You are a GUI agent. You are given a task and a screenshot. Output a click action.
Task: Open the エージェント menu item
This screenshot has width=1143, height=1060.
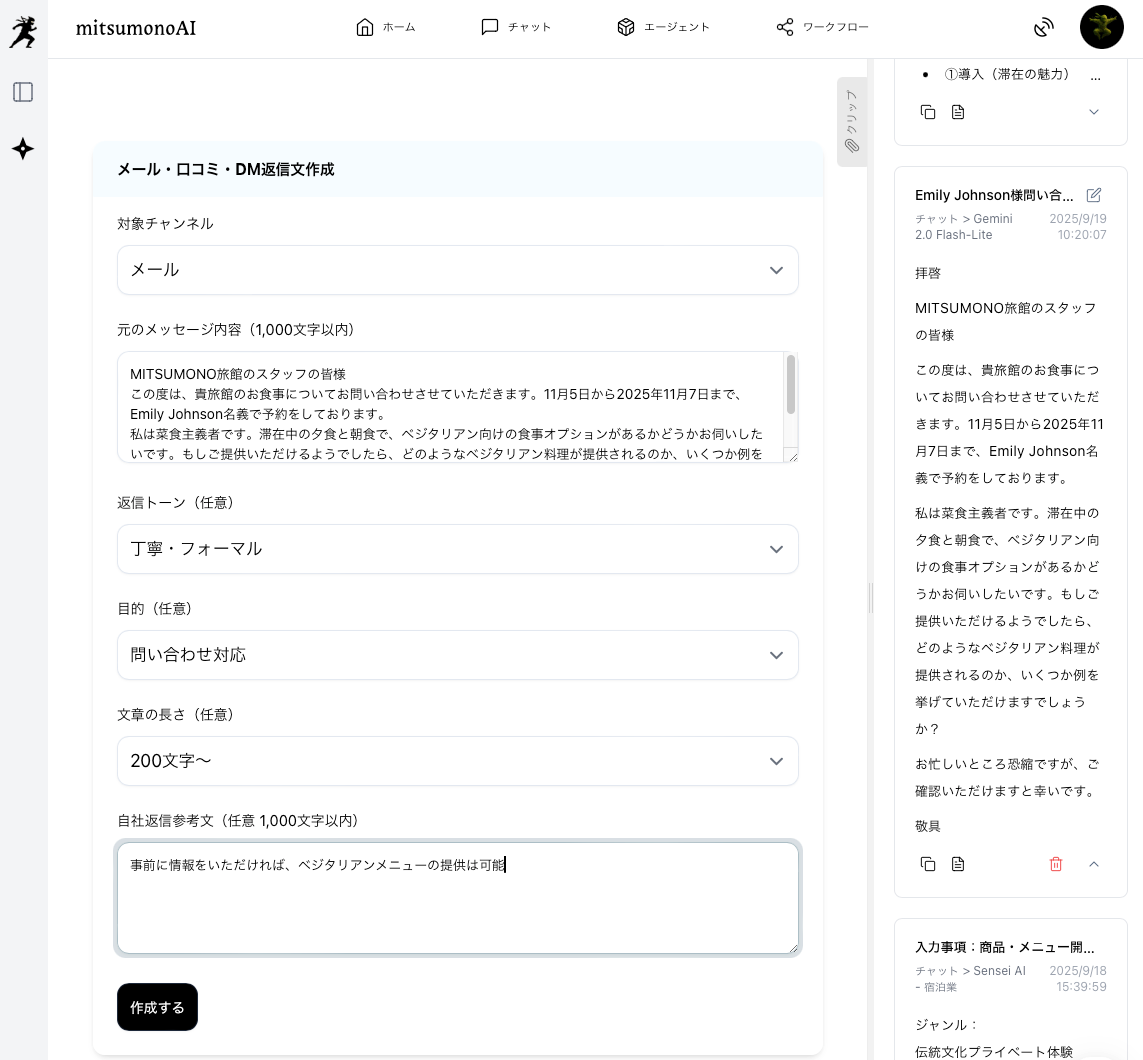pos(663,27)
